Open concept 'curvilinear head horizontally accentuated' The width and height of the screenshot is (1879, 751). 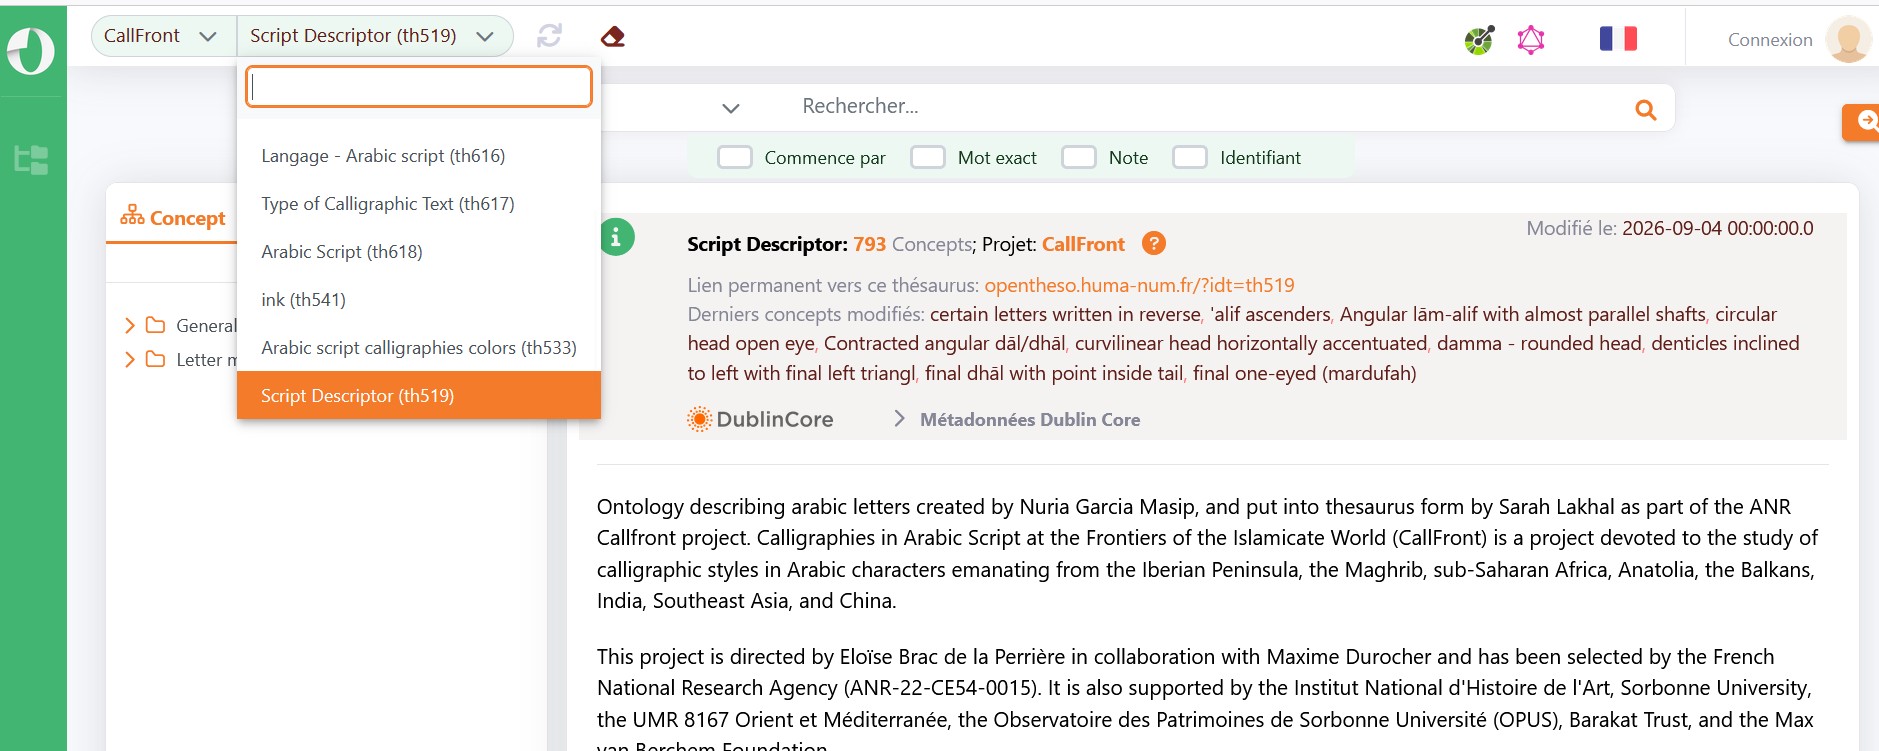(x=1251, y=343)
